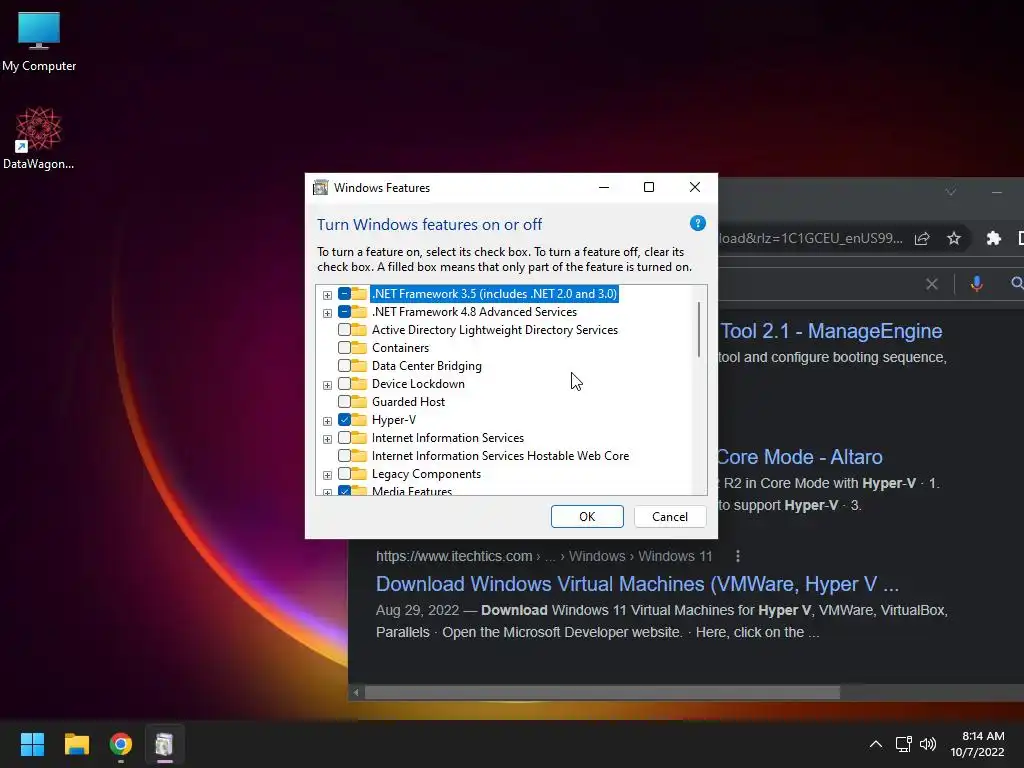The height and width of the screenshot is (768, 1024).
Task: Click Chrome's scrollbar left arrow
Action: coord(356,692)
